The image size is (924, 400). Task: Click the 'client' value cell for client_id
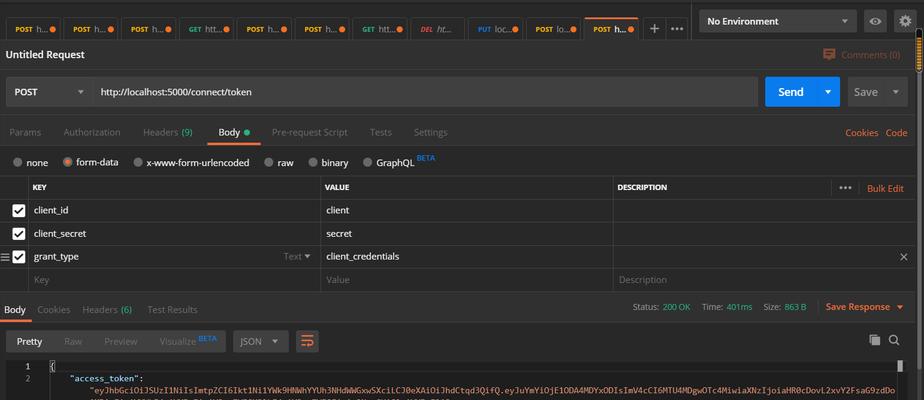pyautogui.click(x=467, y=210)
